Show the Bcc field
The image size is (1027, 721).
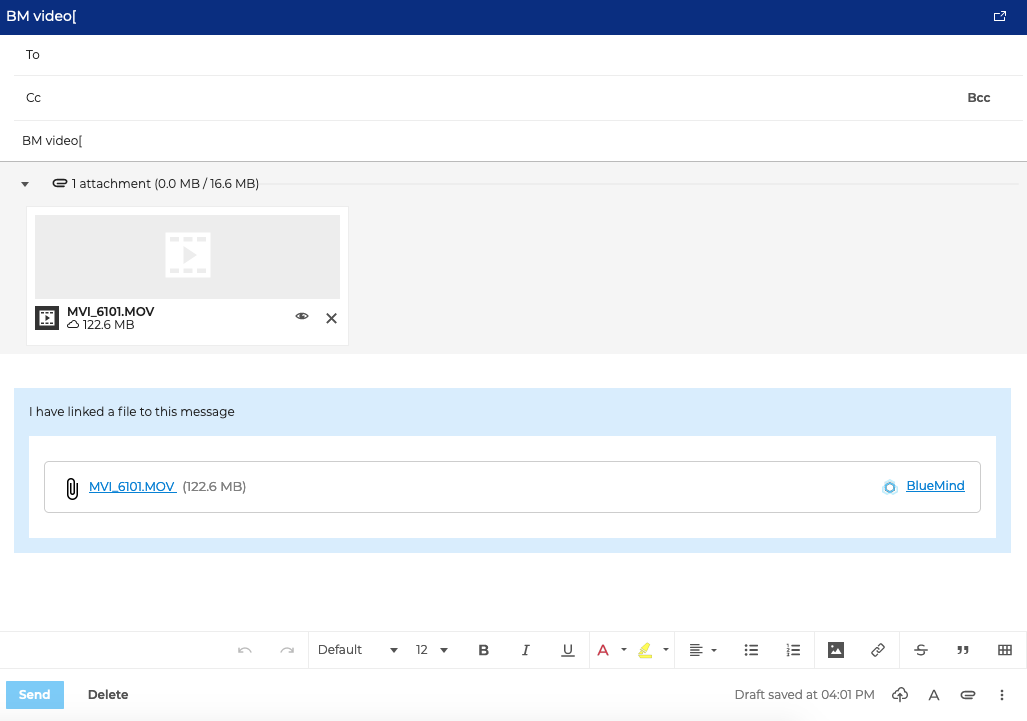[x=979, y=98]
